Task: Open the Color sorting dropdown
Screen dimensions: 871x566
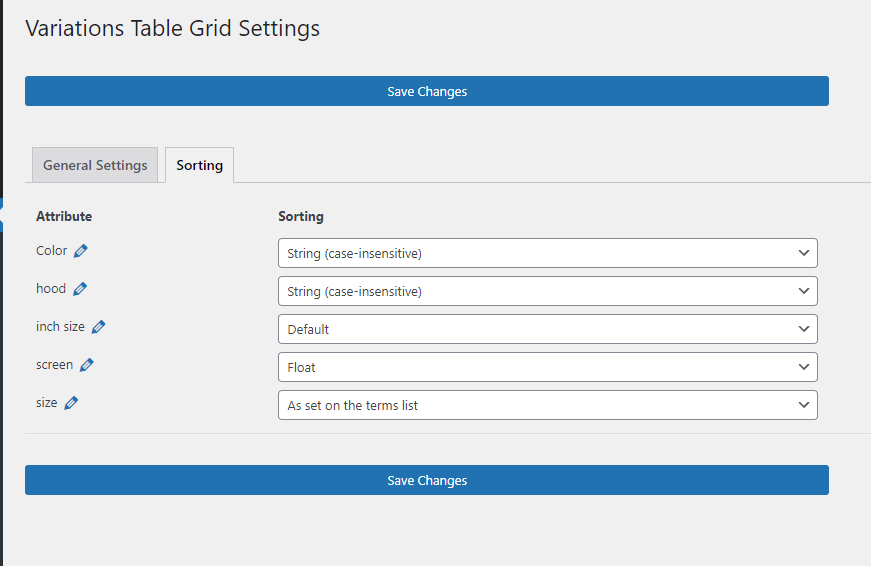Action: tap(547, 253)
